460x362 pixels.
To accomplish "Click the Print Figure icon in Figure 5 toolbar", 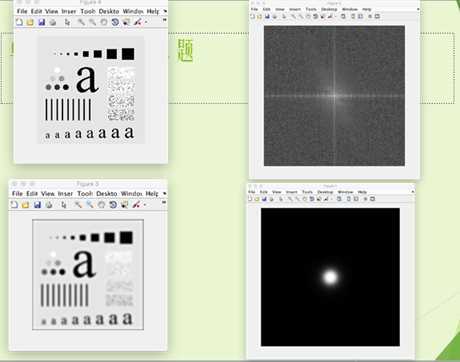I will tap(49, 205).
